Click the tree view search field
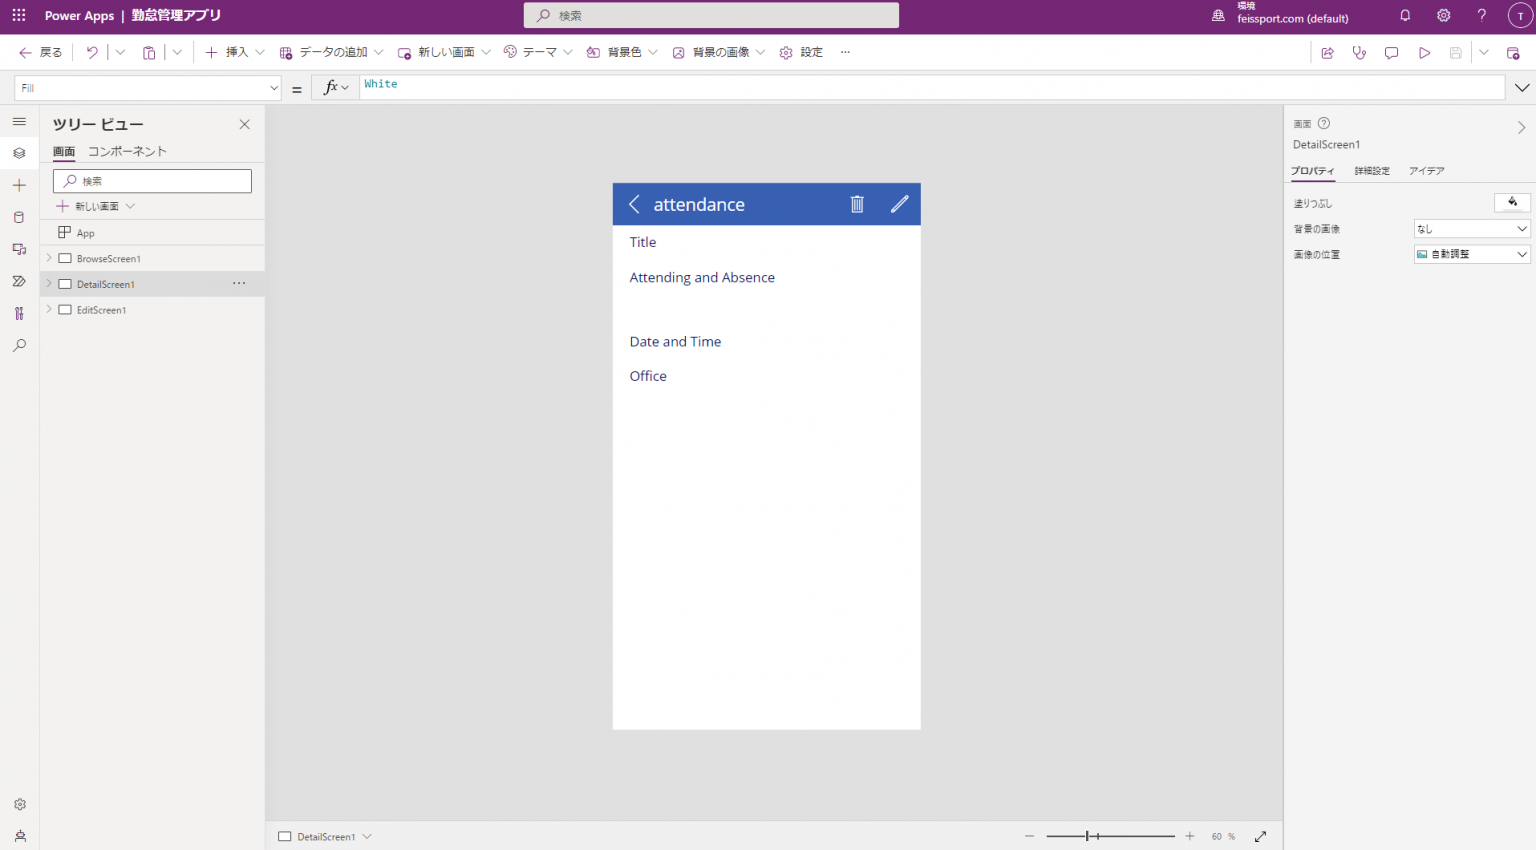 tap(152, 181)
